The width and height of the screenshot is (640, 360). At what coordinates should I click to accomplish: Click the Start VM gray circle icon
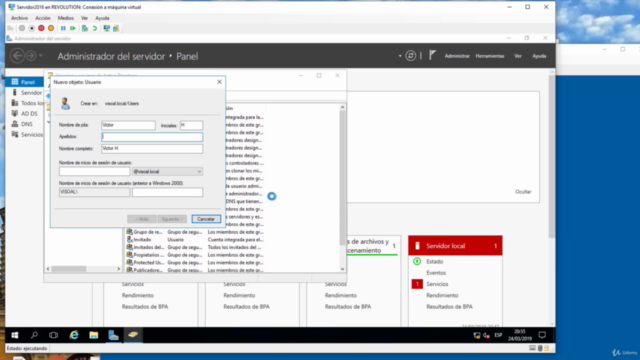22,28
